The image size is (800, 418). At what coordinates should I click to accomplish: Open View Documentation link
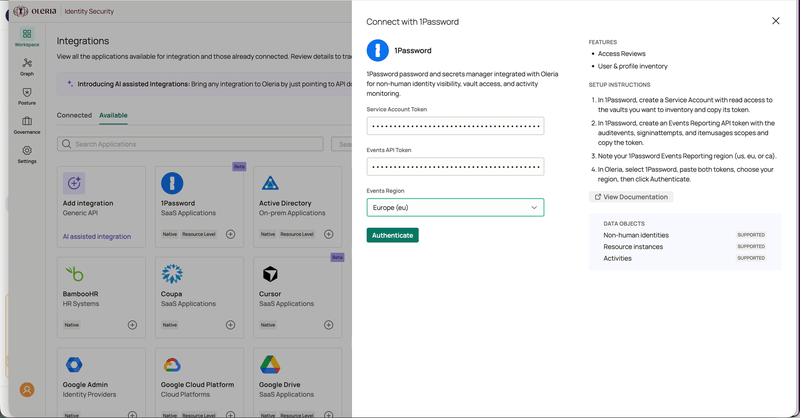coord(631,197)
